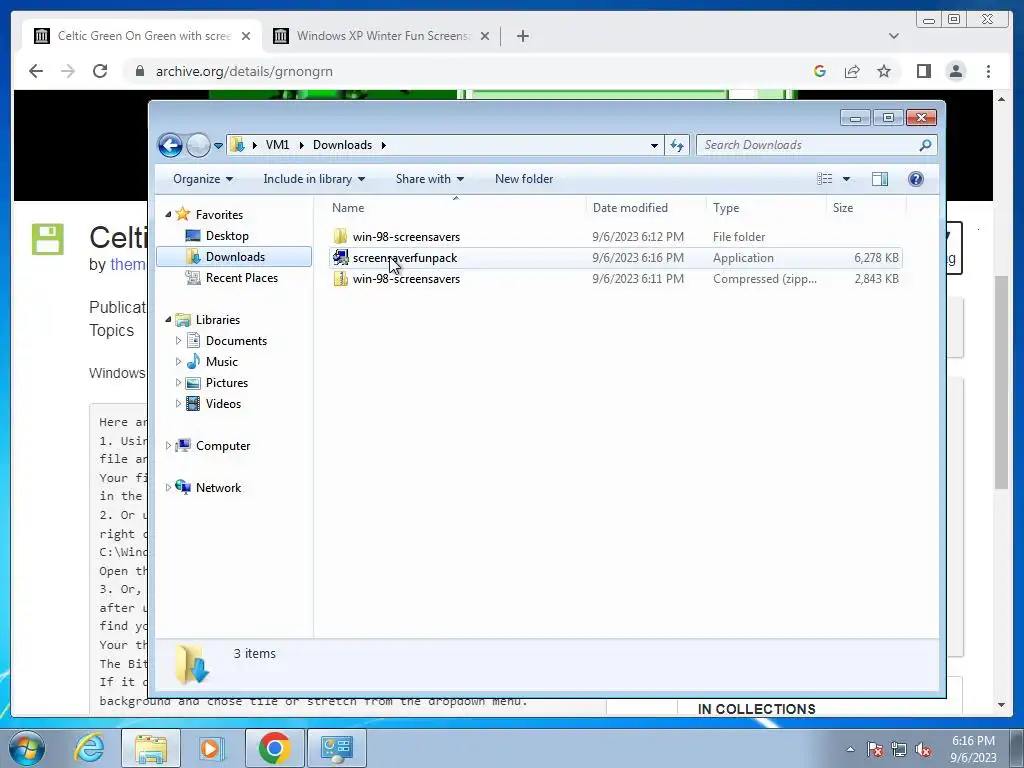Switch to Windows XP Winter Fun Screensaver tab
1024x768 pixels.
click(381, 36)
